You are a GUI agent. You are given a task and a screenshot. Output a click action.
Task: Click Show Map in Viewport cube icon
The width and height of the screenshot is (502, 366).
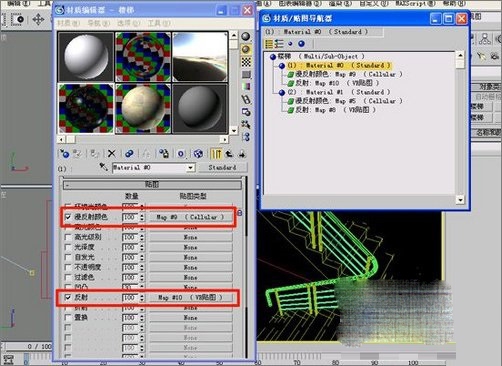click(x=198, y=154)
